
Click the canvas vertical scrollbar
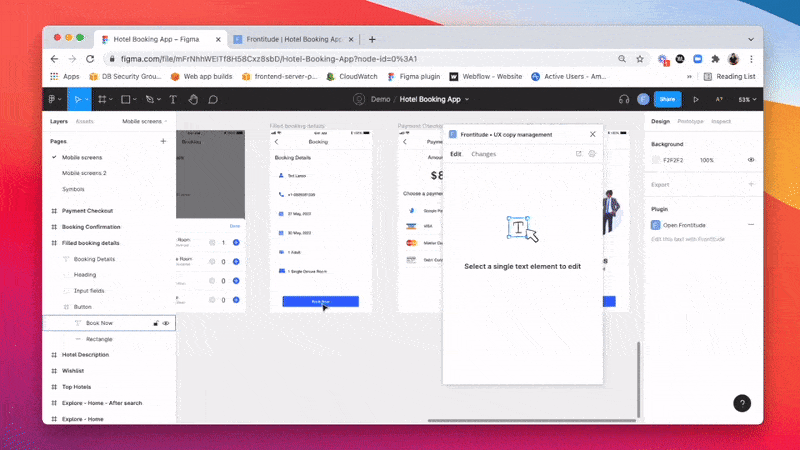[638, 380]
